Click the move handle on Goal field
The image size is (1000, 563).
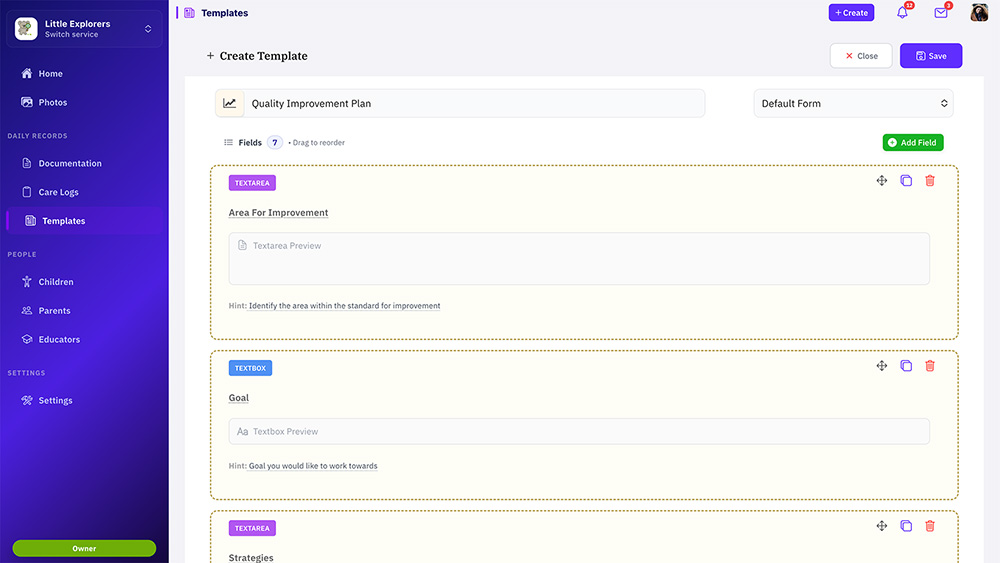(881, 365)
